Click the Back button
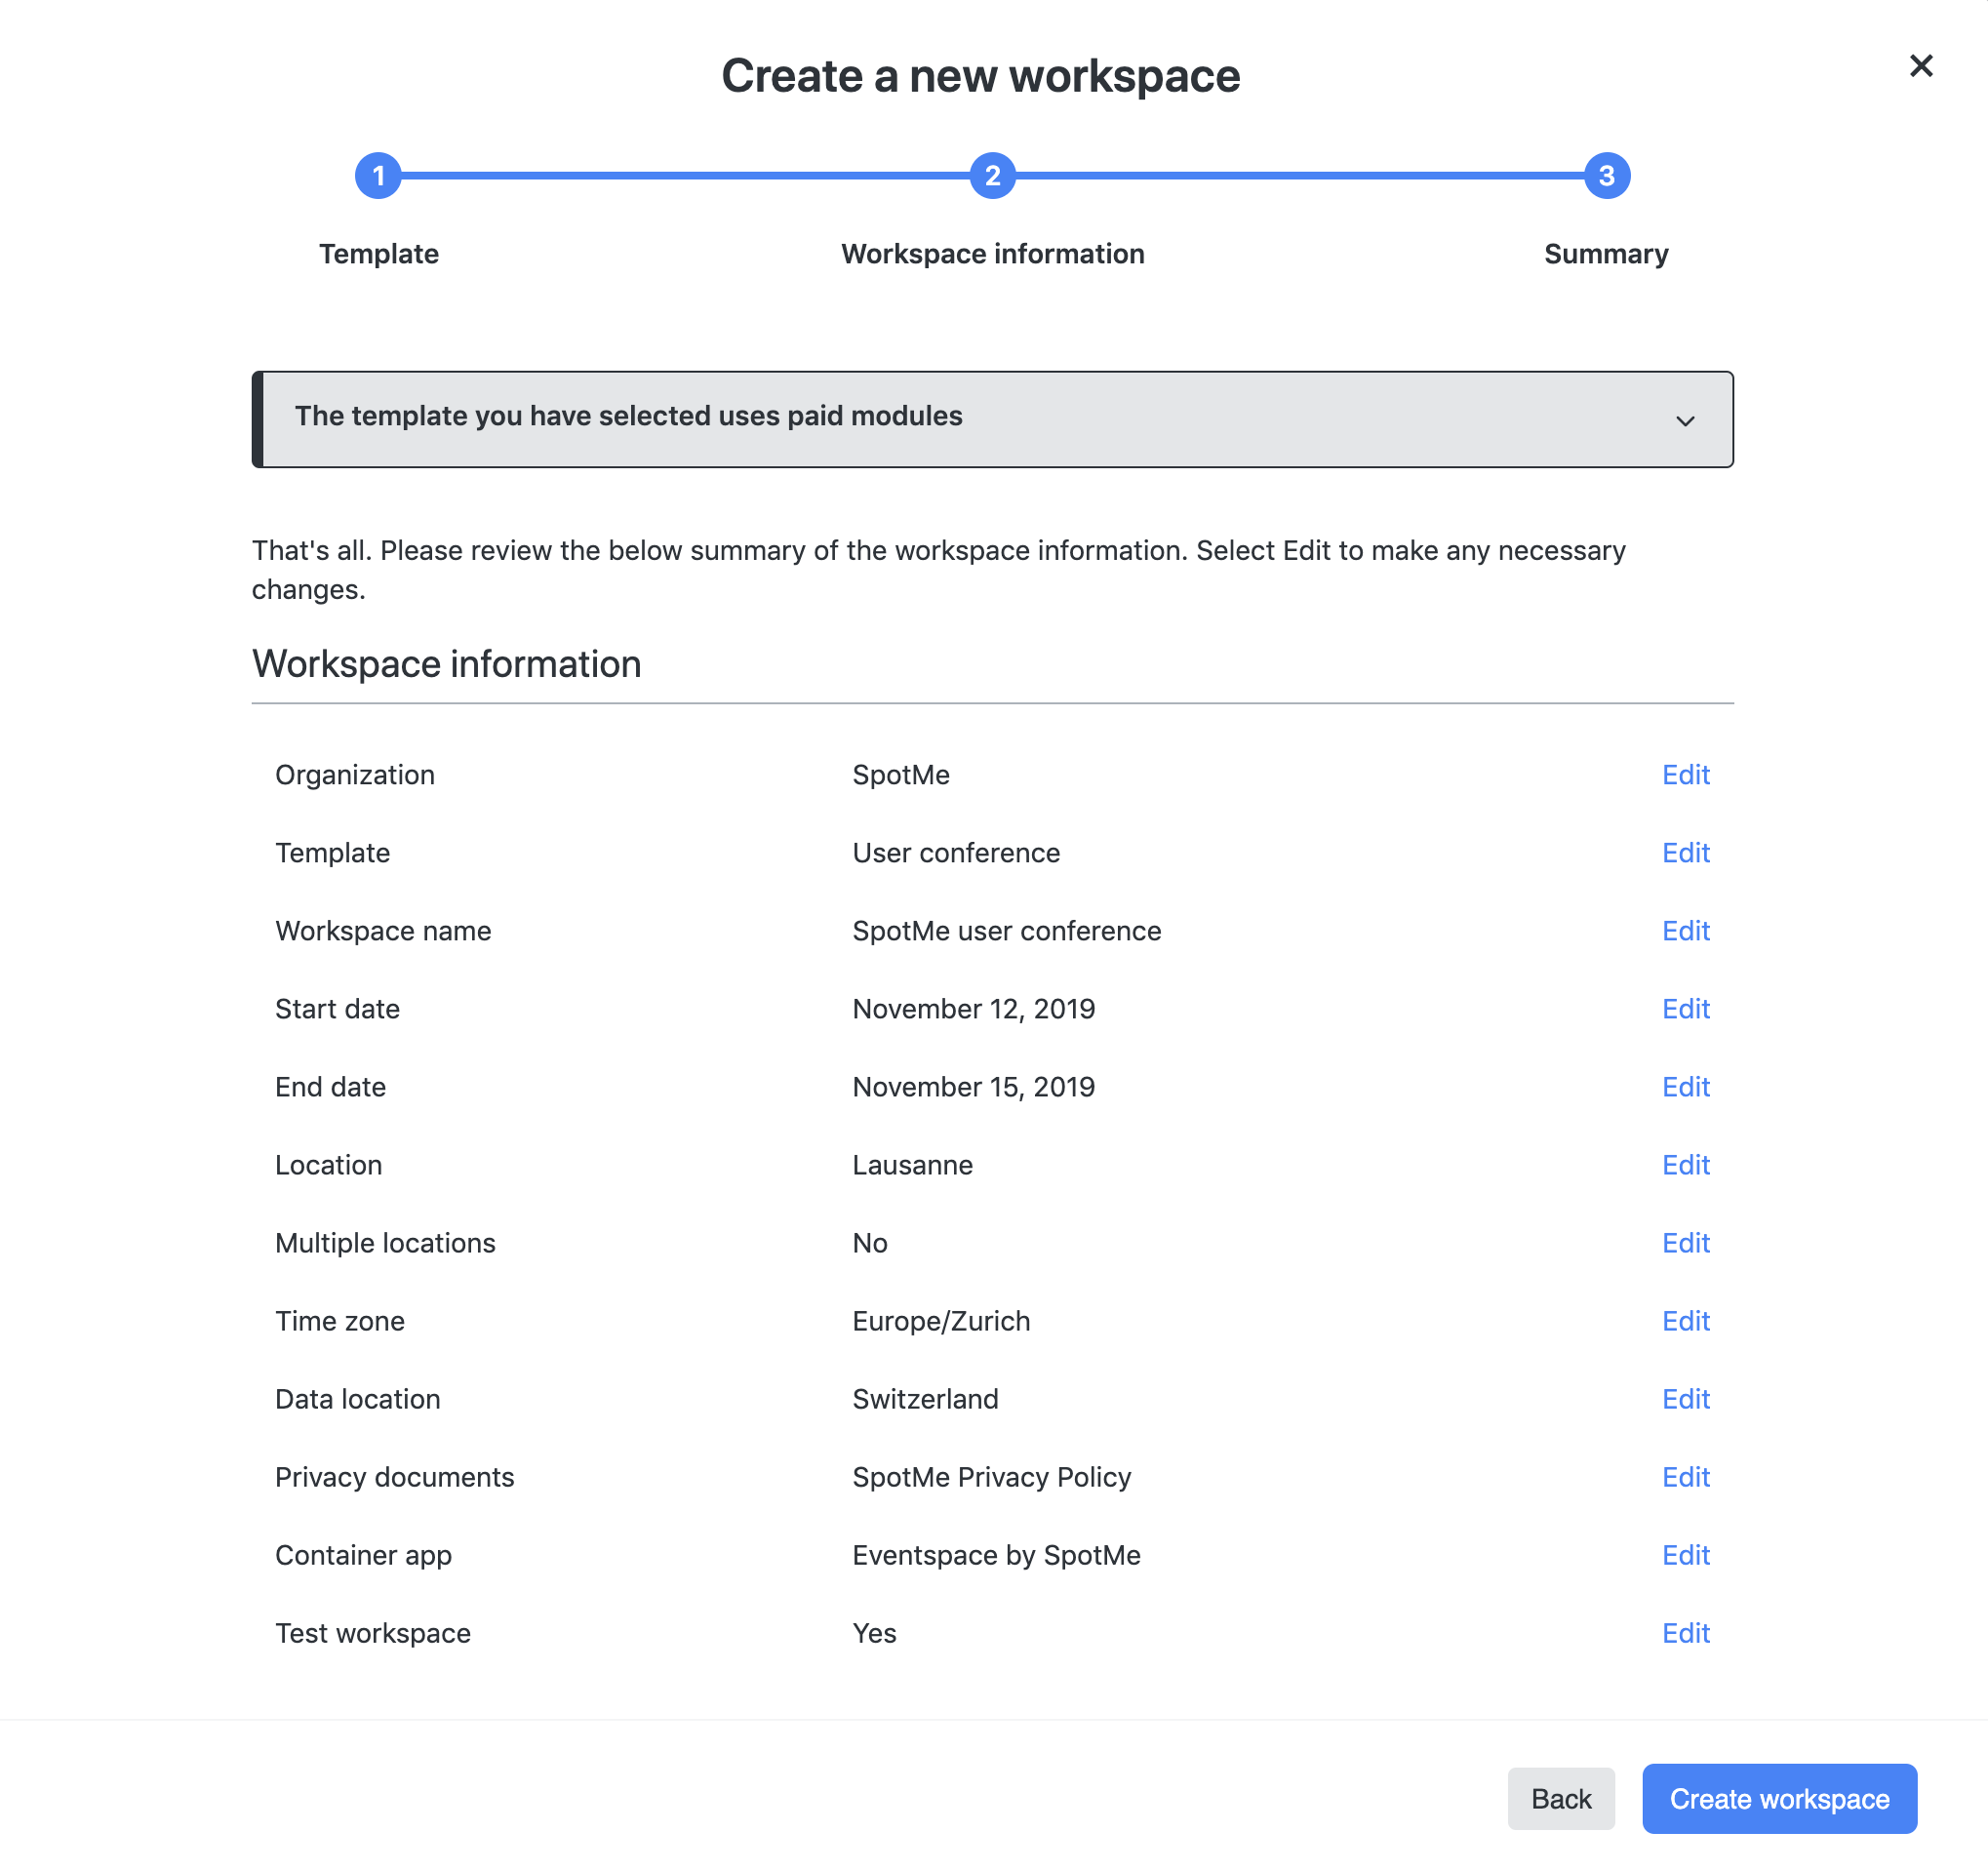The width and height of the screenshot is (1988, 1871). pyautogui.click(x=1560, y=1799)
